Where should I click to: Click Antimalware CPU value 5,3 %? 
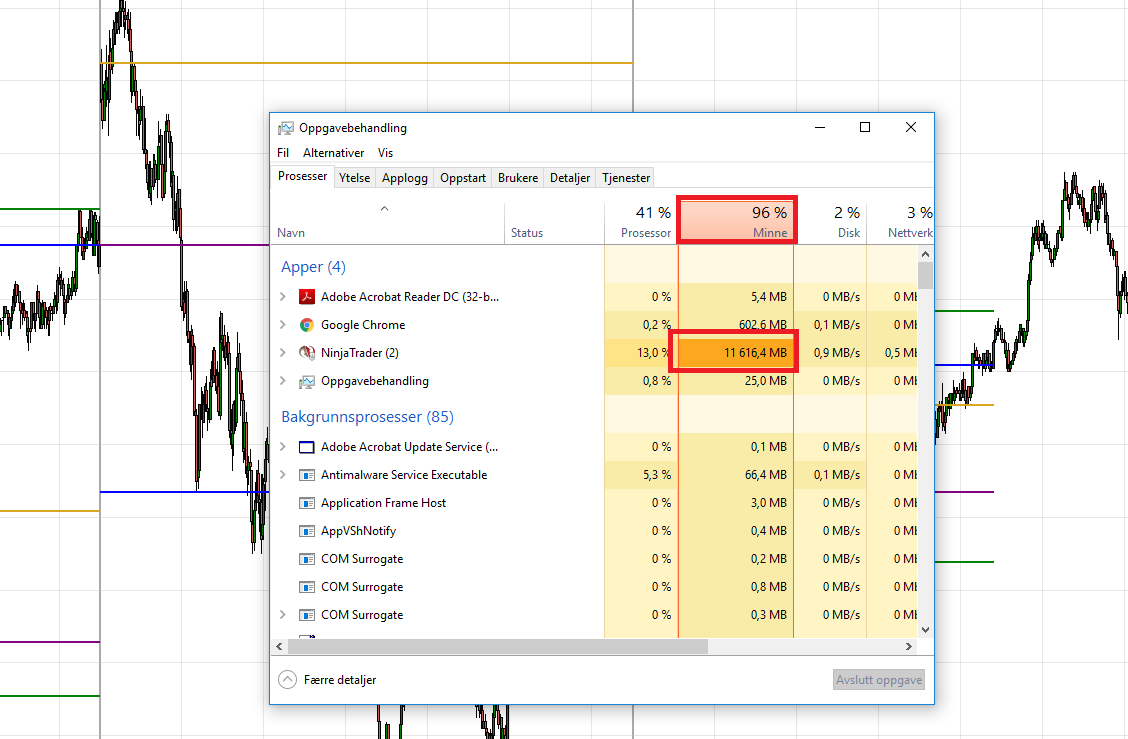click(x=657, y=475)
